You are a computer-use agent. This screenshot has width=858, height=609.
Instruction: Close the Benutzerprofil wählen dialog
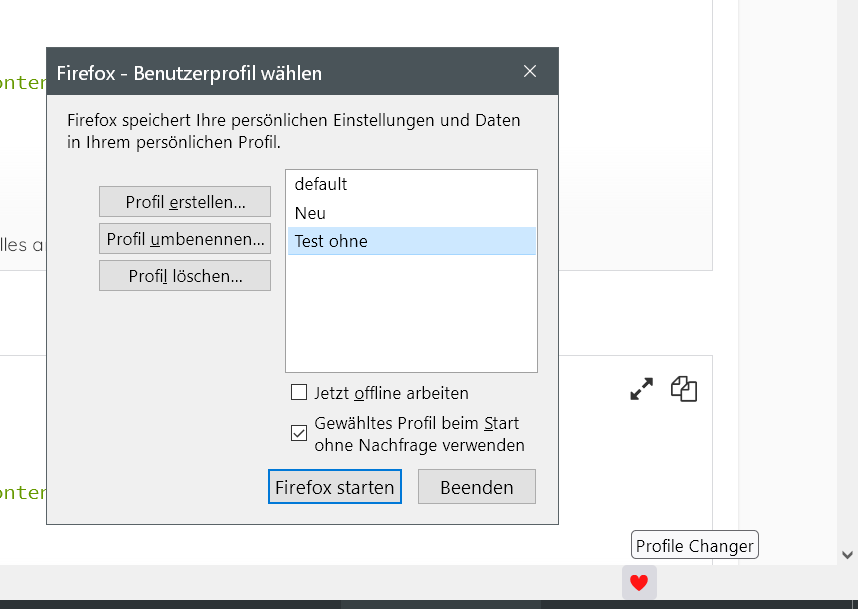click(530, 71)
